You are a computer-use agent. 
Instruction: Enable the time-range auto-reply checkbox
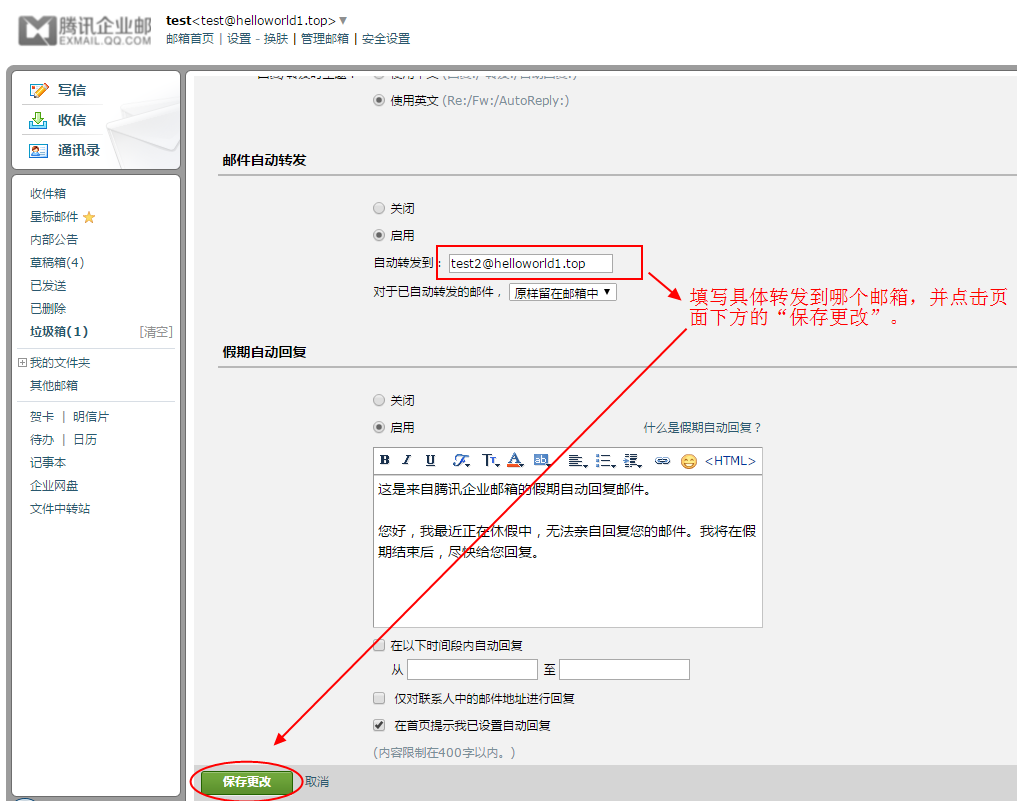[379, 645]
